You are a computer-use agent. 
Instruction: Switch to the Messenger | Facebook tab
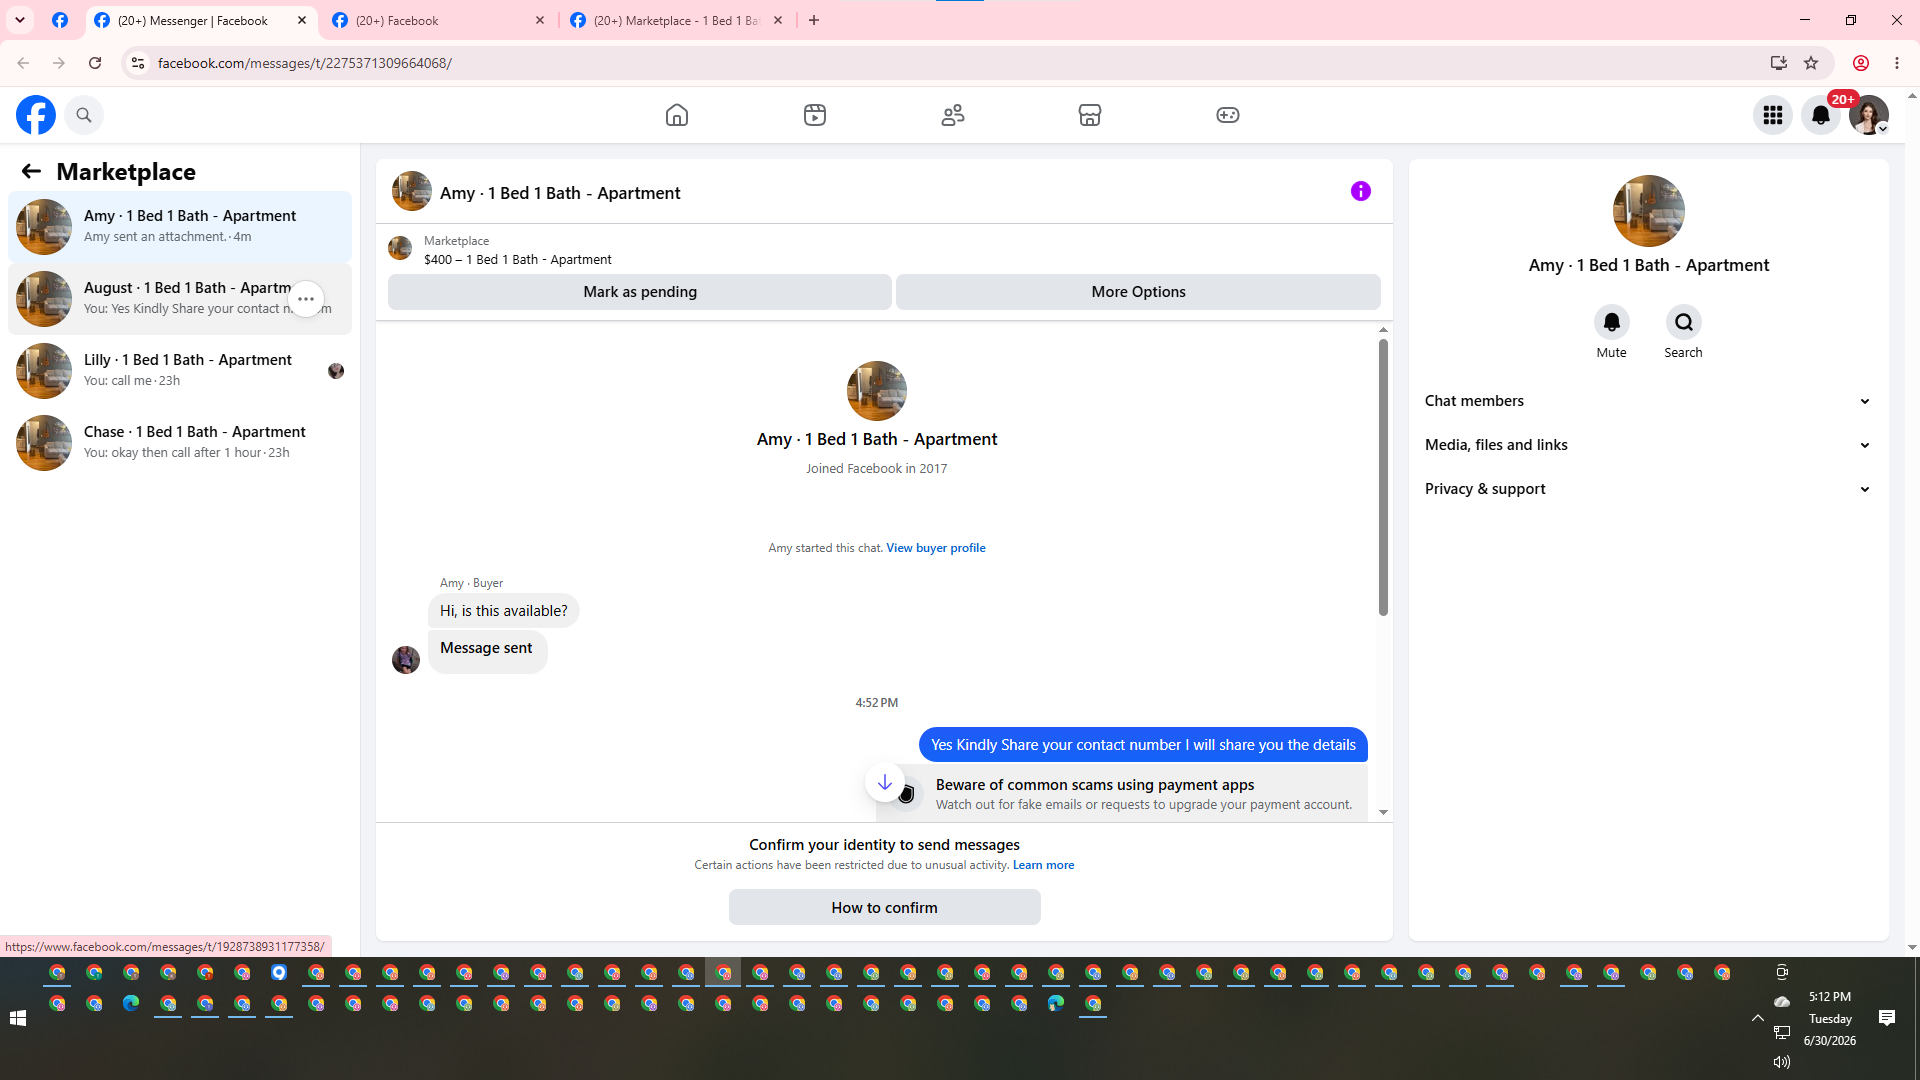201,20
